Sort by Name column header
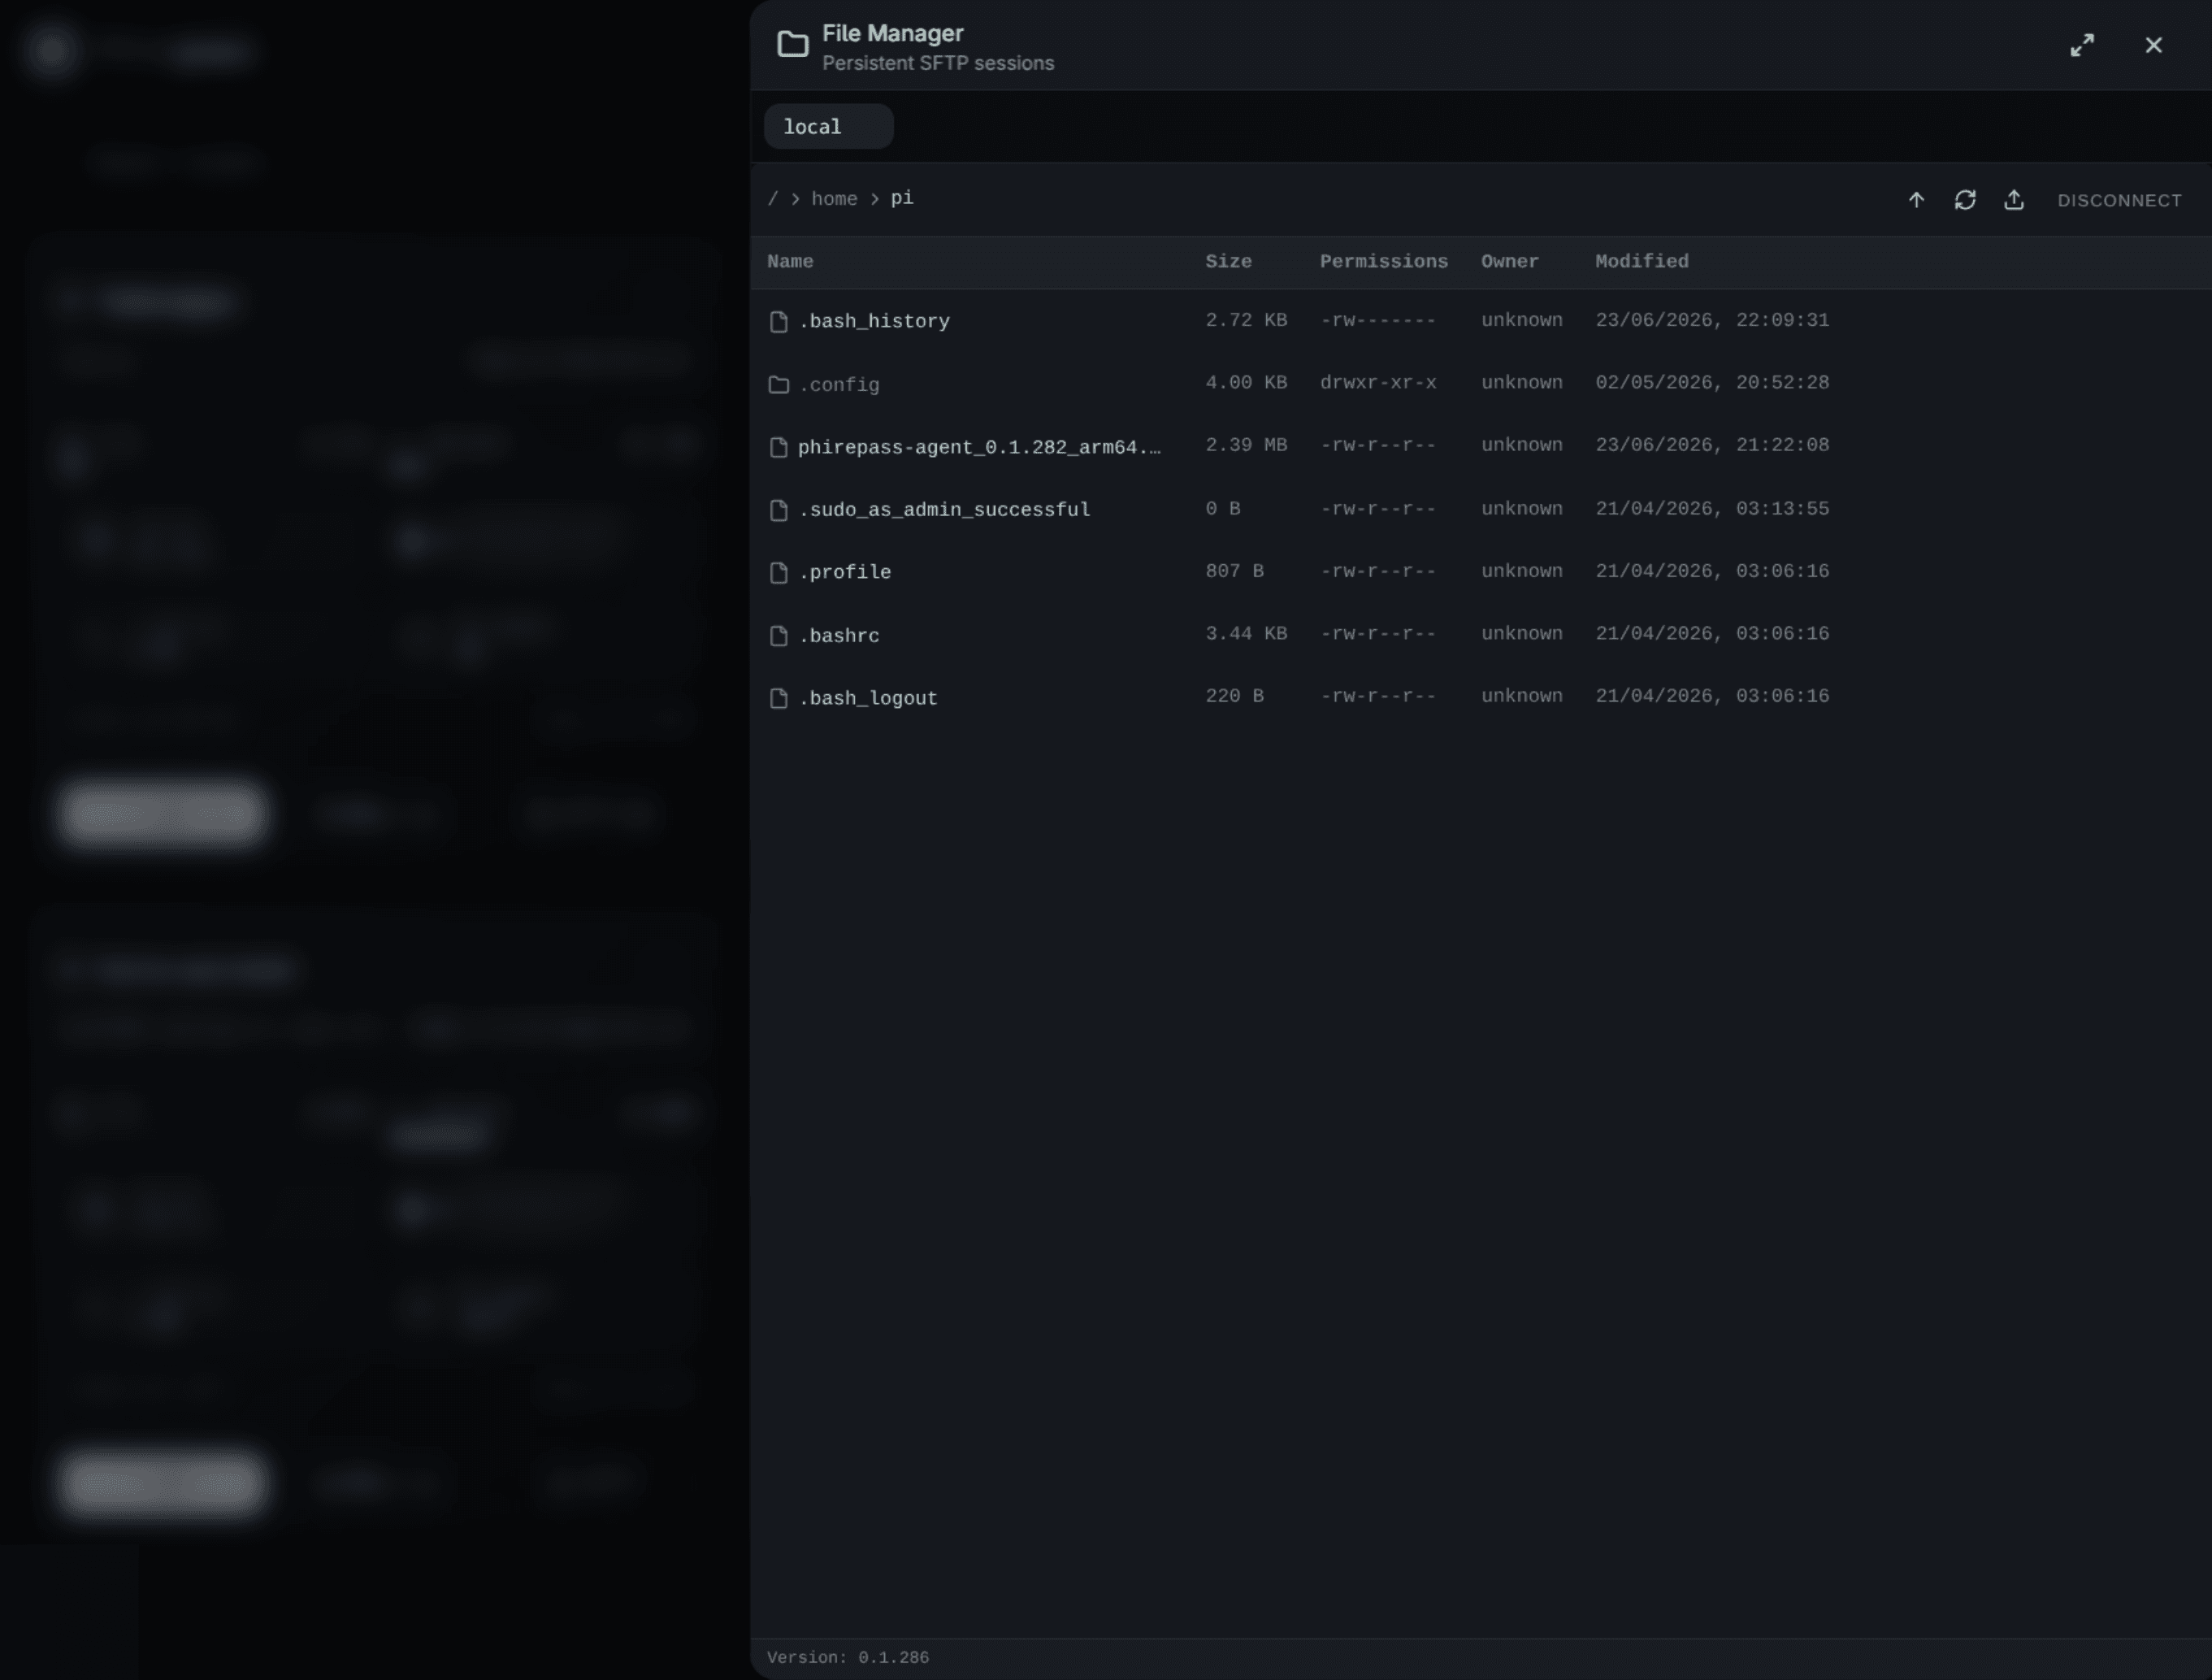The image size is (2212, 1680). click(x=790, y=262)
